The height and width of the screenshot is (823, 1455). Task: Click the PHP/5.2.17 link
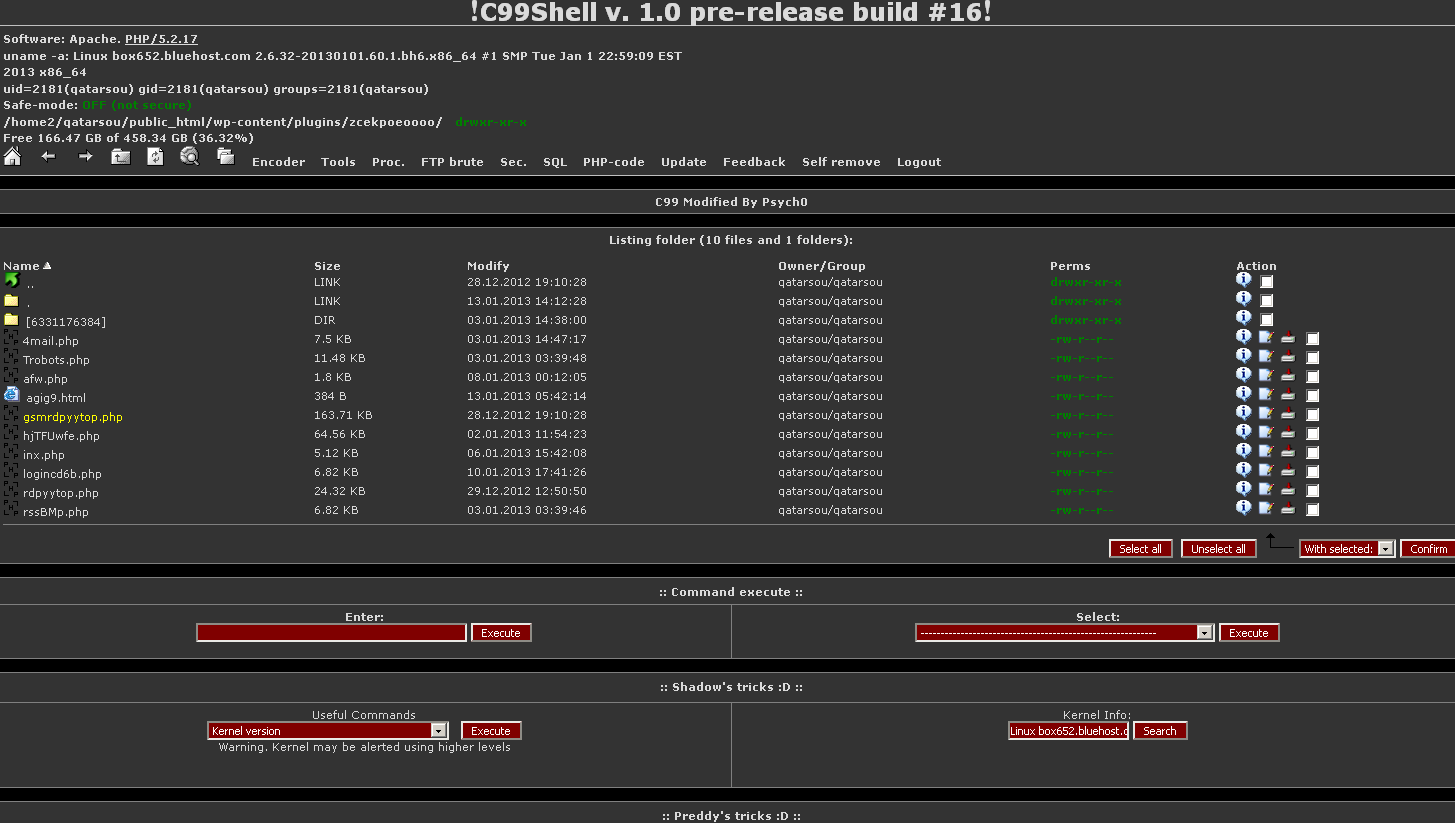pos(161,39)
